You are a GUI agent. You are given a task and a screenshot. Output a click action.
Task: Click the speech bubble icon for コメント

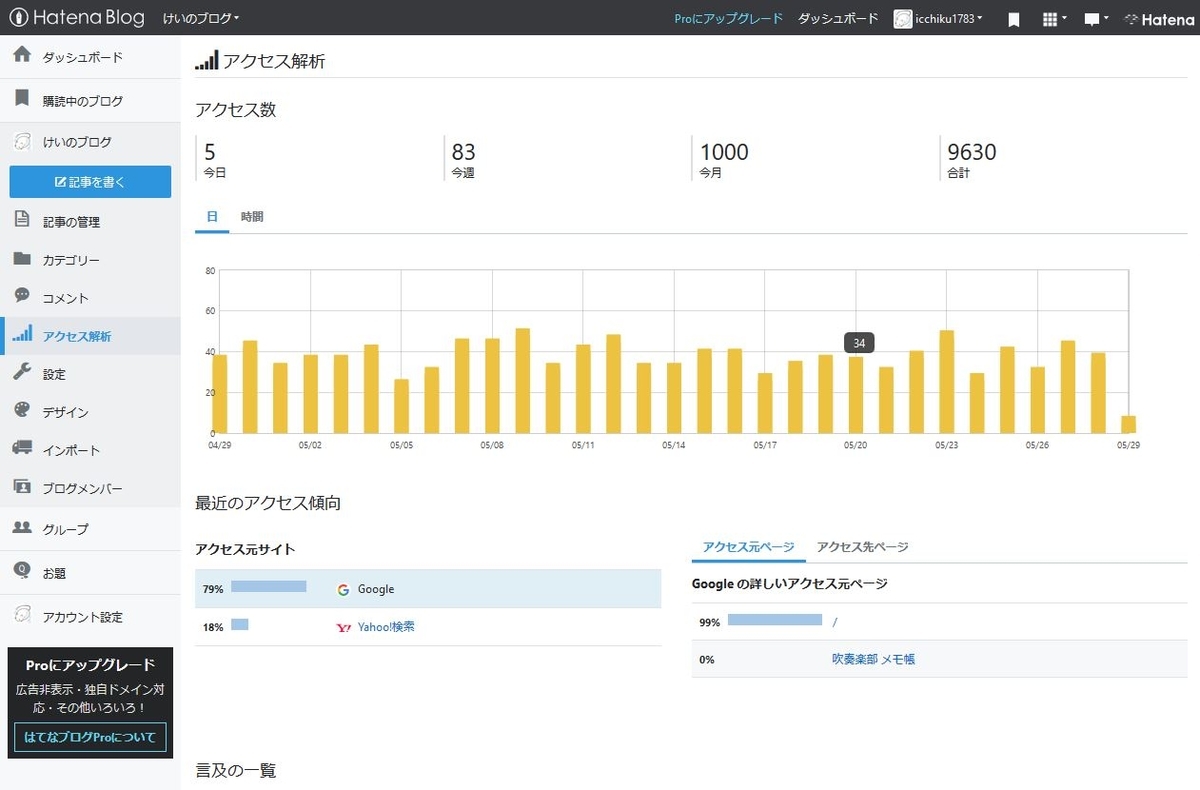tap(22, 296)
